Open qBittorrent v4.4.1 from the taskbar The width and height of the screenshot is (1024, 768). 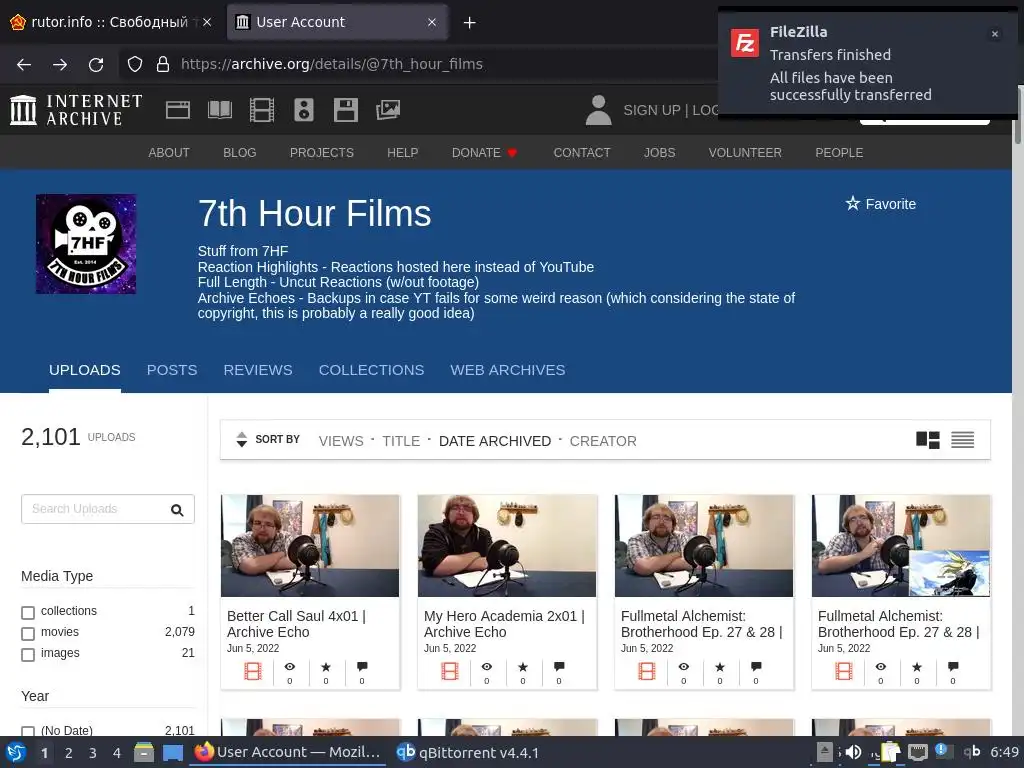point(468,752)
